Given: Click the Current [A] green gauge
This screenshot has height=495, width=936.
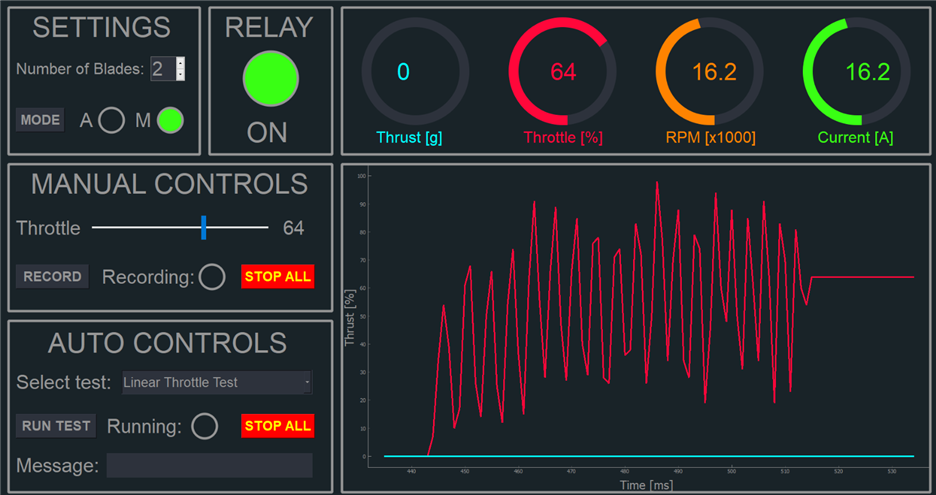Looking at the screenshot, I should pyautogui.click(x=857, y=72).
